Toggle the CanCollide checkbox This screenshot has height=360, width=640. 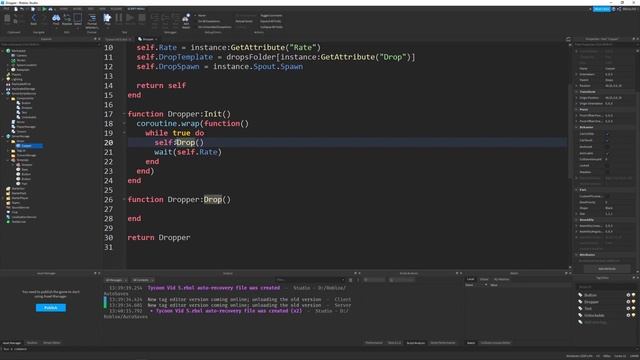(607, 134)
